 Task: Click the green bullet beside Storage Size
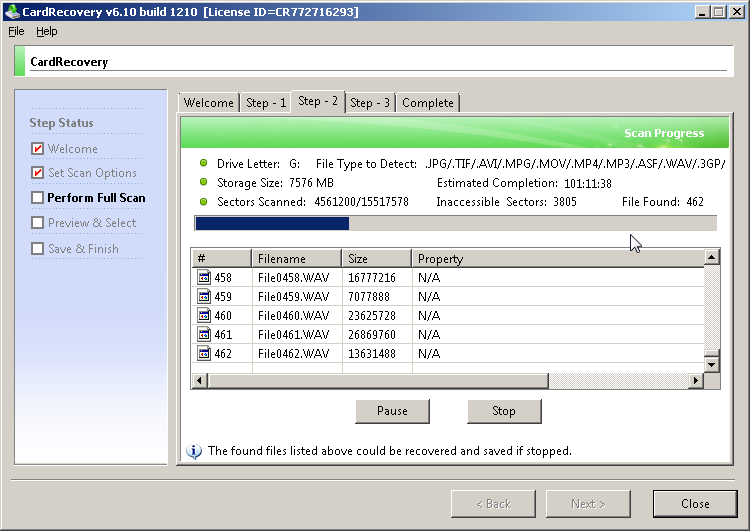pyautogui.click(x=203, y=182)
